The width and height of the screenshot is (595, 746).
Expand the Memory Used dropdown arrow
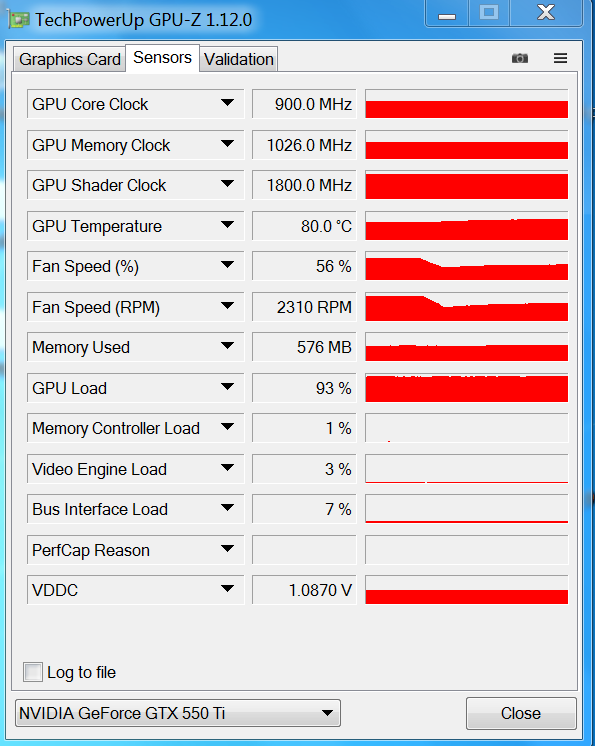click(227, 345)
